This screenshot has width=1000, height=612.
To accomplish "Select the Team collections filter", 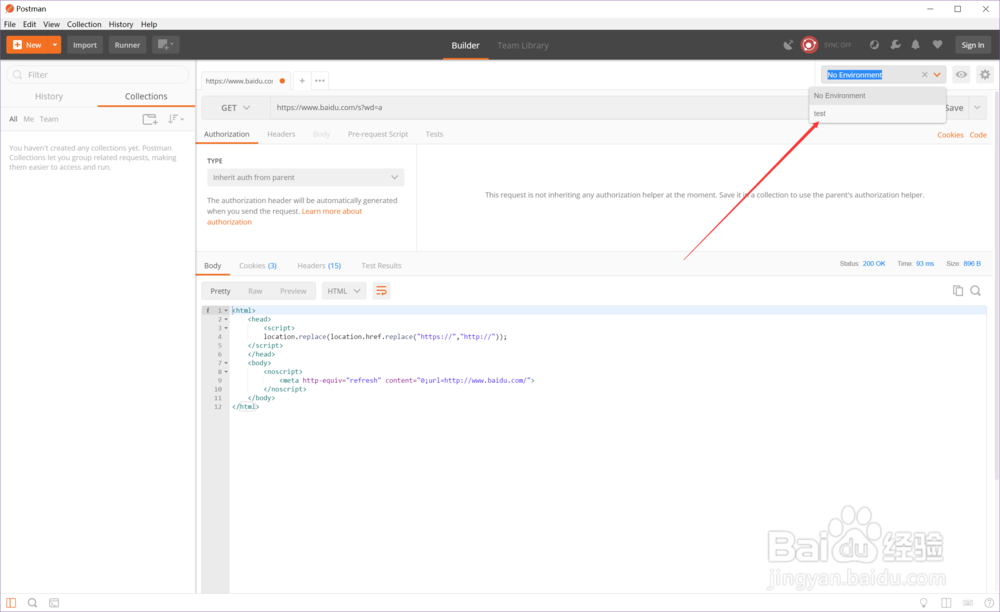I will tap(48, 119).
